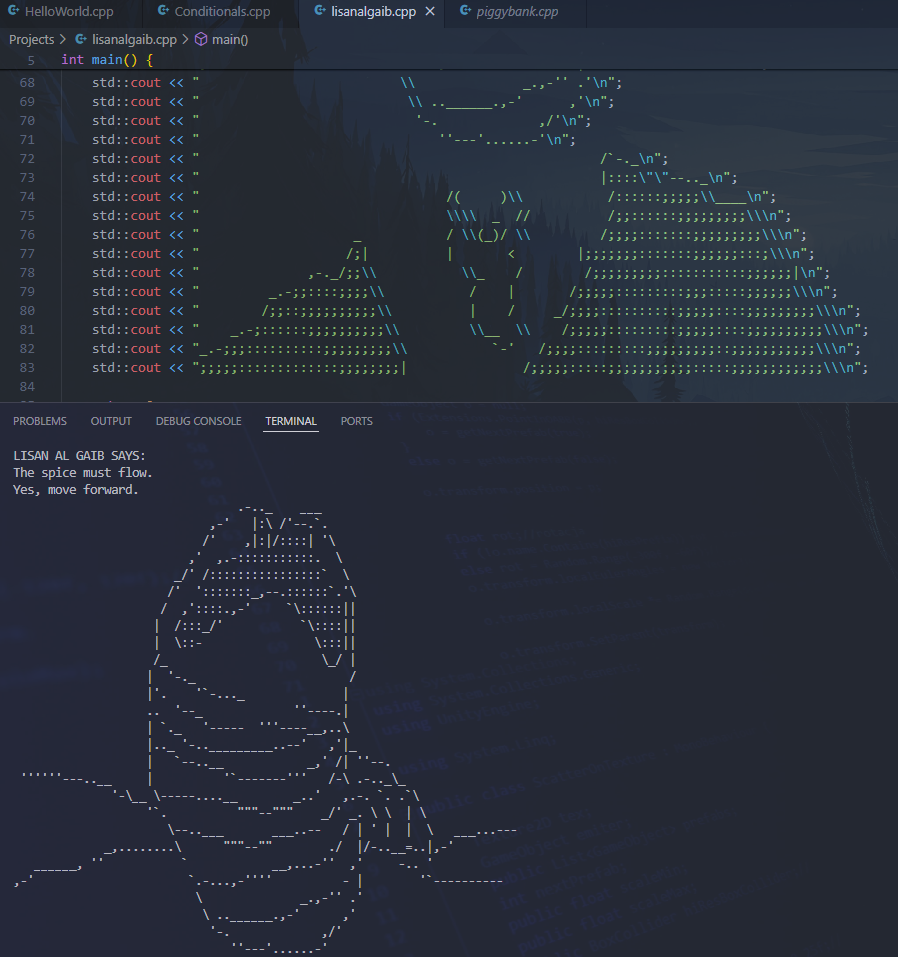Click the main() symbol cube icon in breadcrumbs
898x957 pixels.
(200, 39)
